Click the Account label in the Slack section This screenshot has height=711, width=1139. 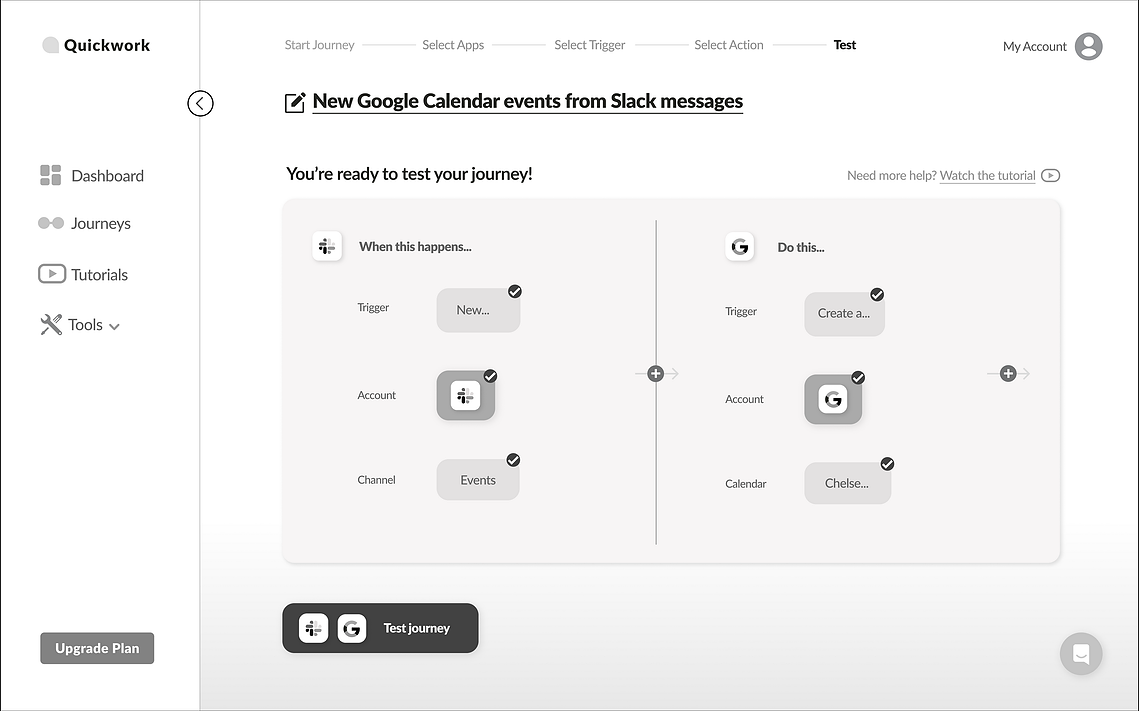coord(376,395)
